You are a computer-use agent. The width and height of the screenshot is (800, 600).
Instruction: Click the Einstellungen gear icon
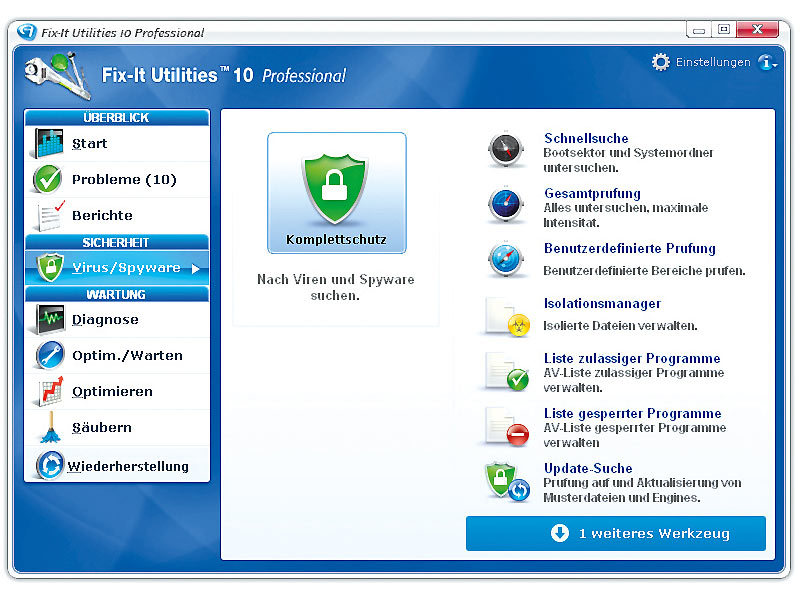(661, 62)
